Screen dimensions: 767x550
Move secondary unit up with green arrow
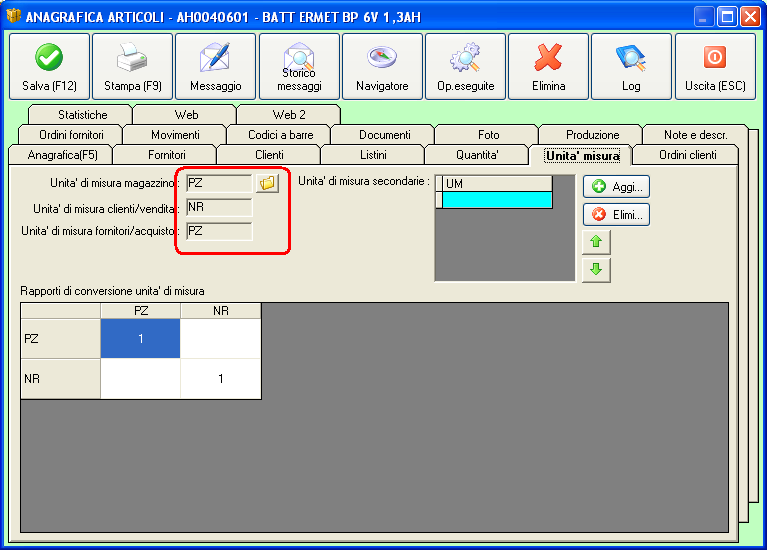(x=596, y=242)
